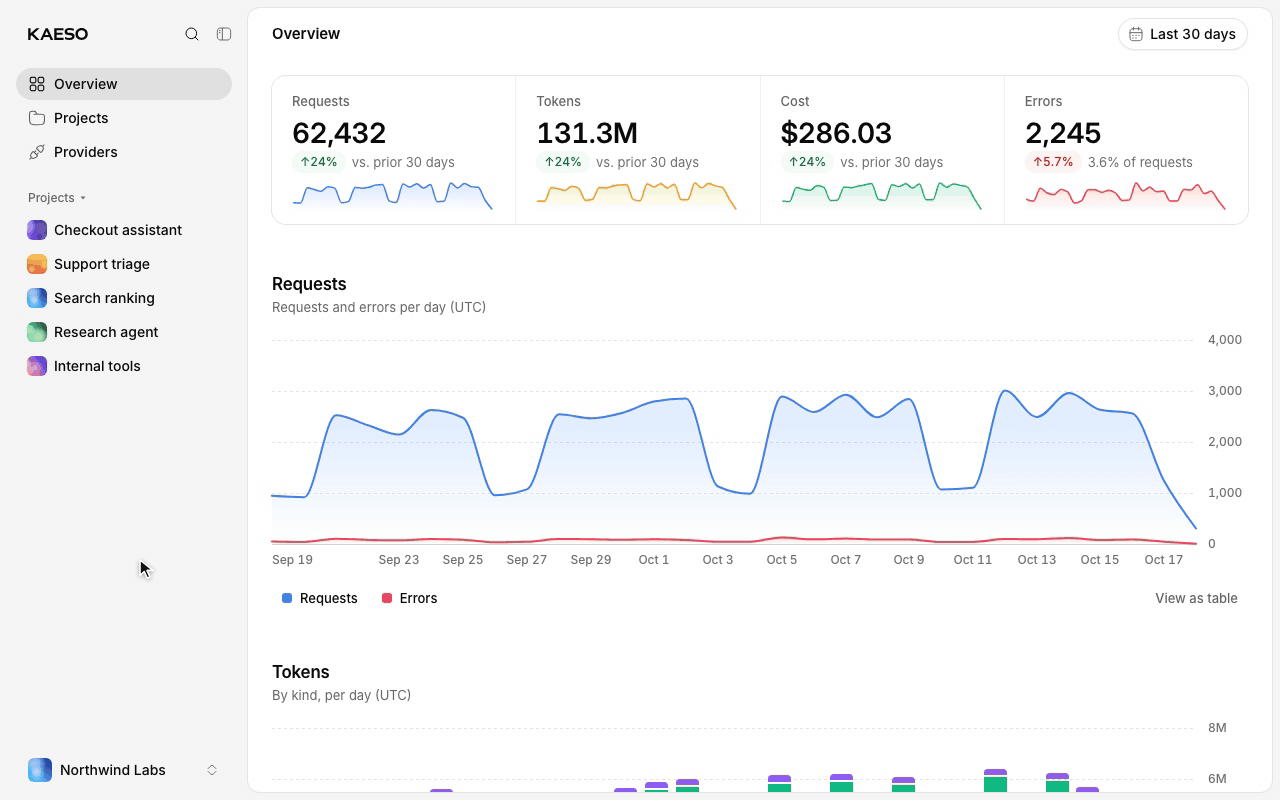Open the Support triage project
Viewport: 1280px width, 800px height.
124,264
